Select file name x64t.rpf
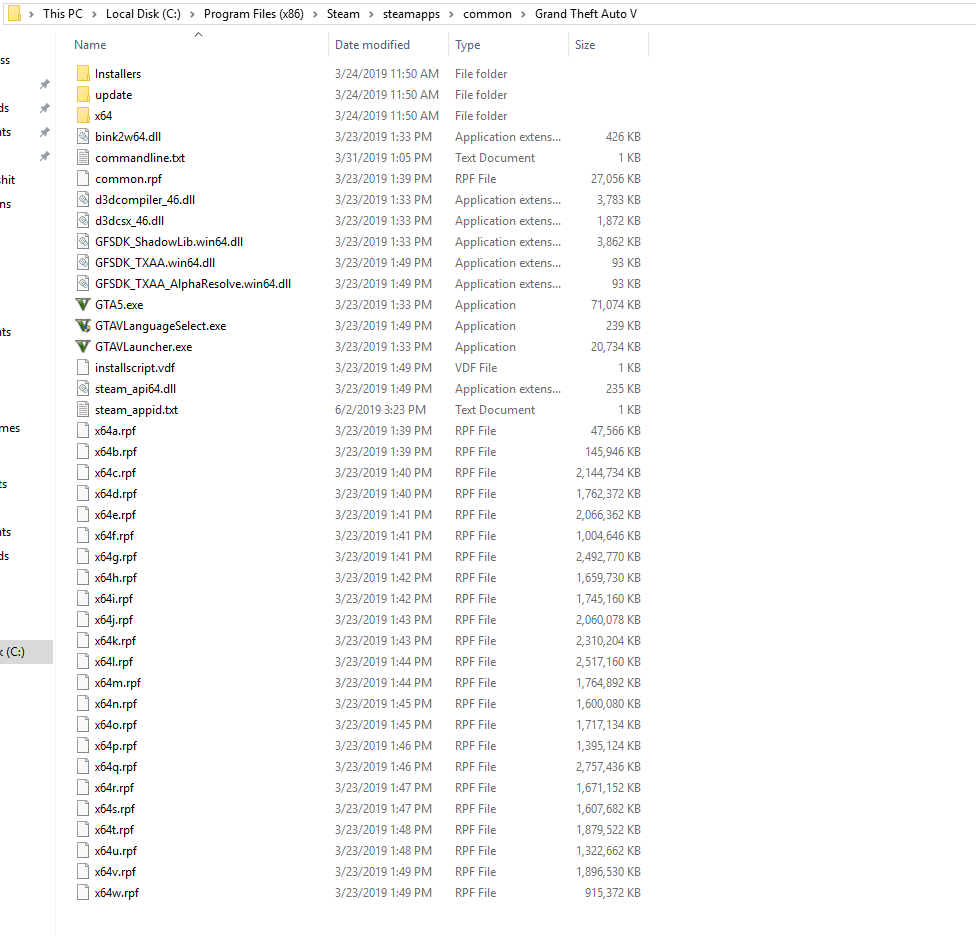Image resolution: width=976 pixels, height=936 pixels. (115, 830)
